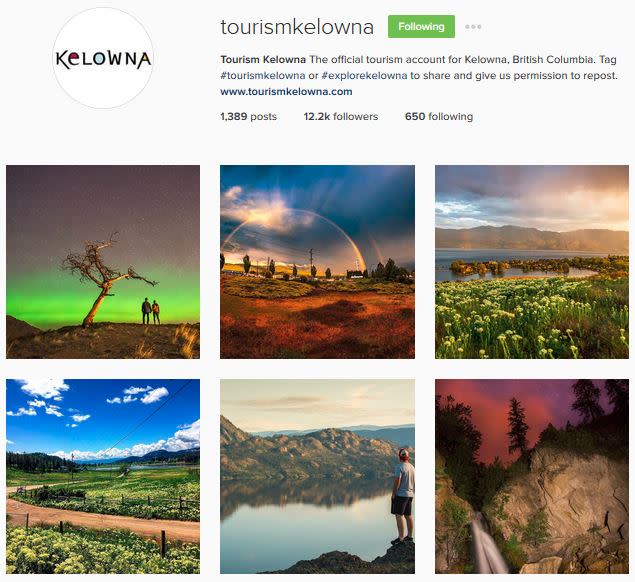Click the #explorekelowna hashtag
Screen dimensions: 635x582
(364, 76)
